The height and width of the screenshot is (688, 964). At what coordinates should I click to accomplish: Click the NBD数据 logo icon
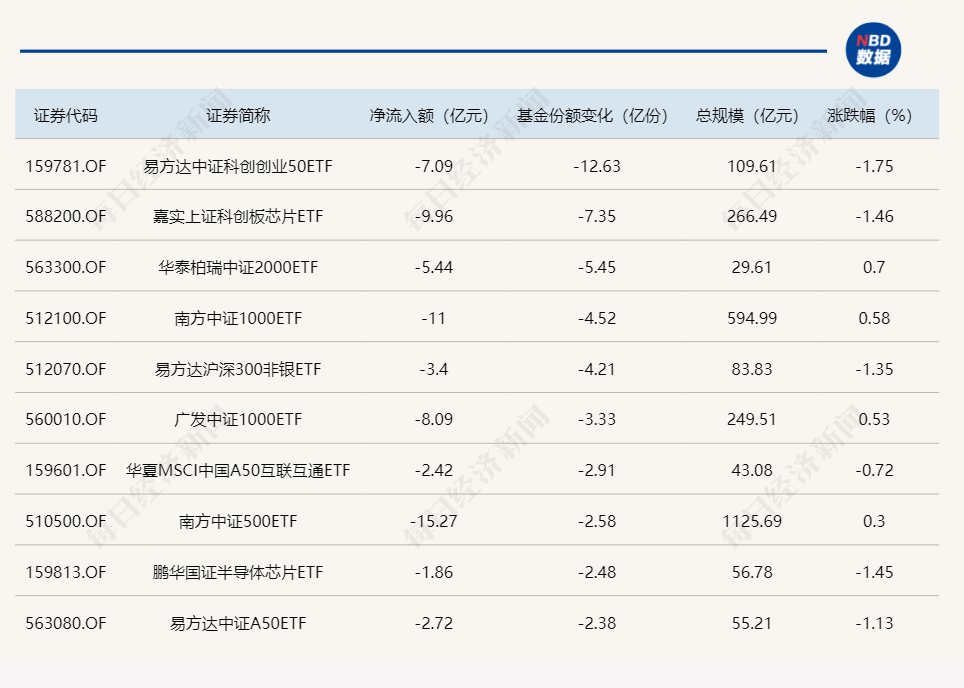click(x=873, y=50)
